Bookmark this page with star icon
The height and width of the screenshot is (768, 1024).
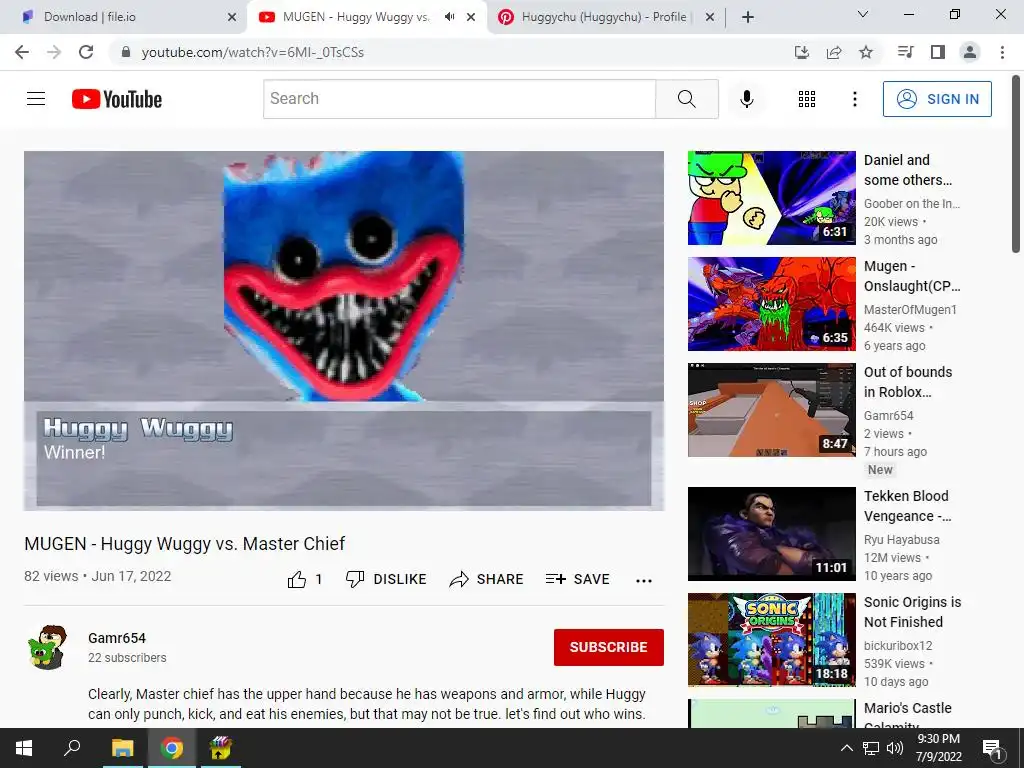point(866,52)
